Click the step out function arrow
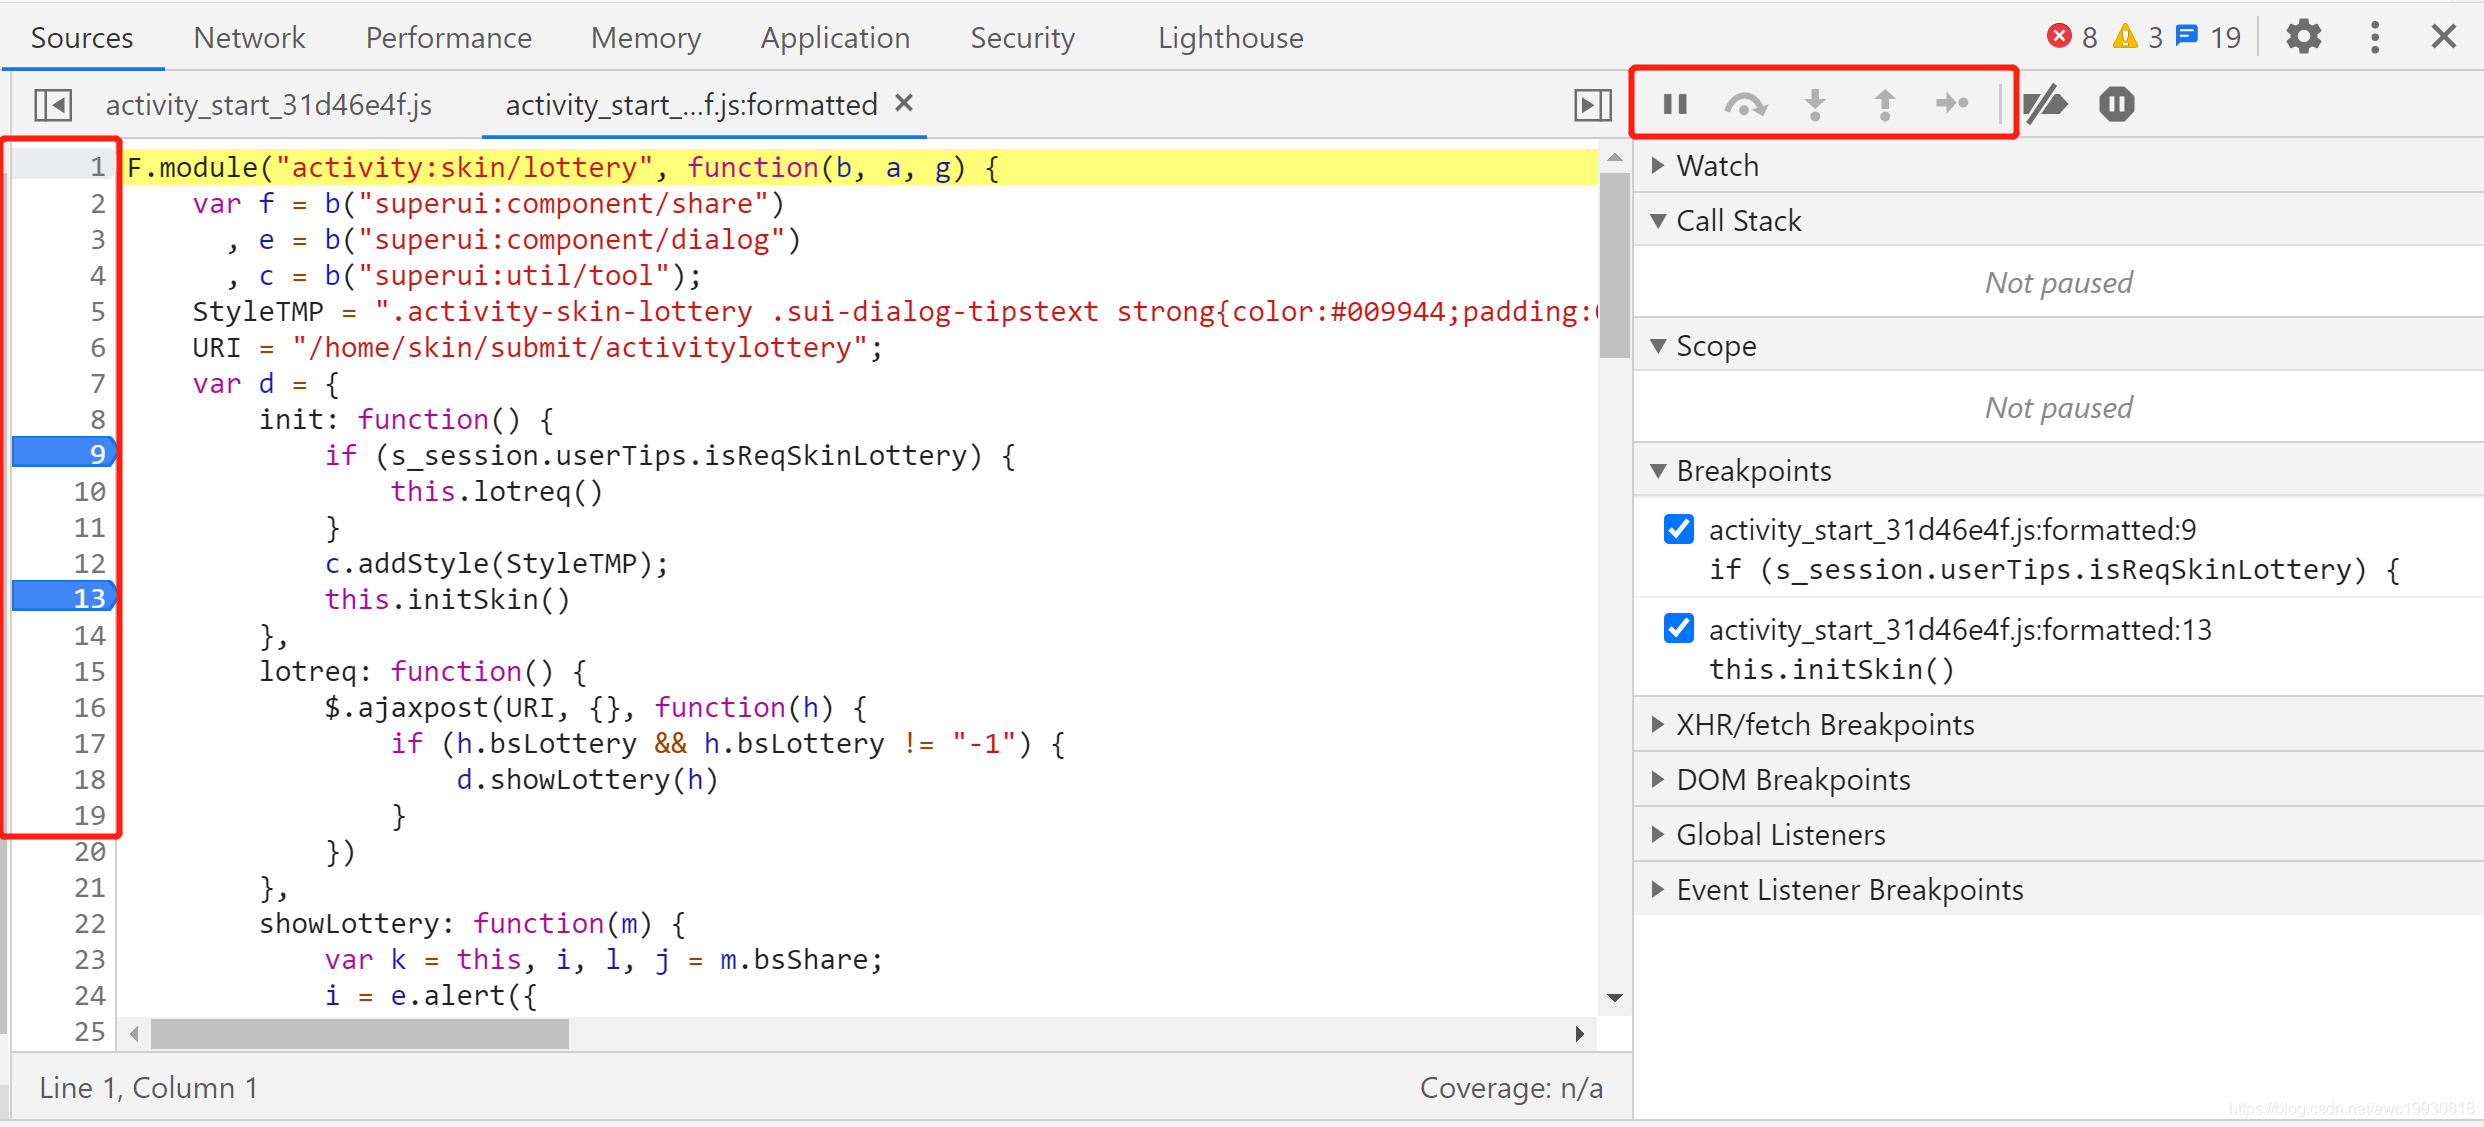 (x=1884, y=104)
